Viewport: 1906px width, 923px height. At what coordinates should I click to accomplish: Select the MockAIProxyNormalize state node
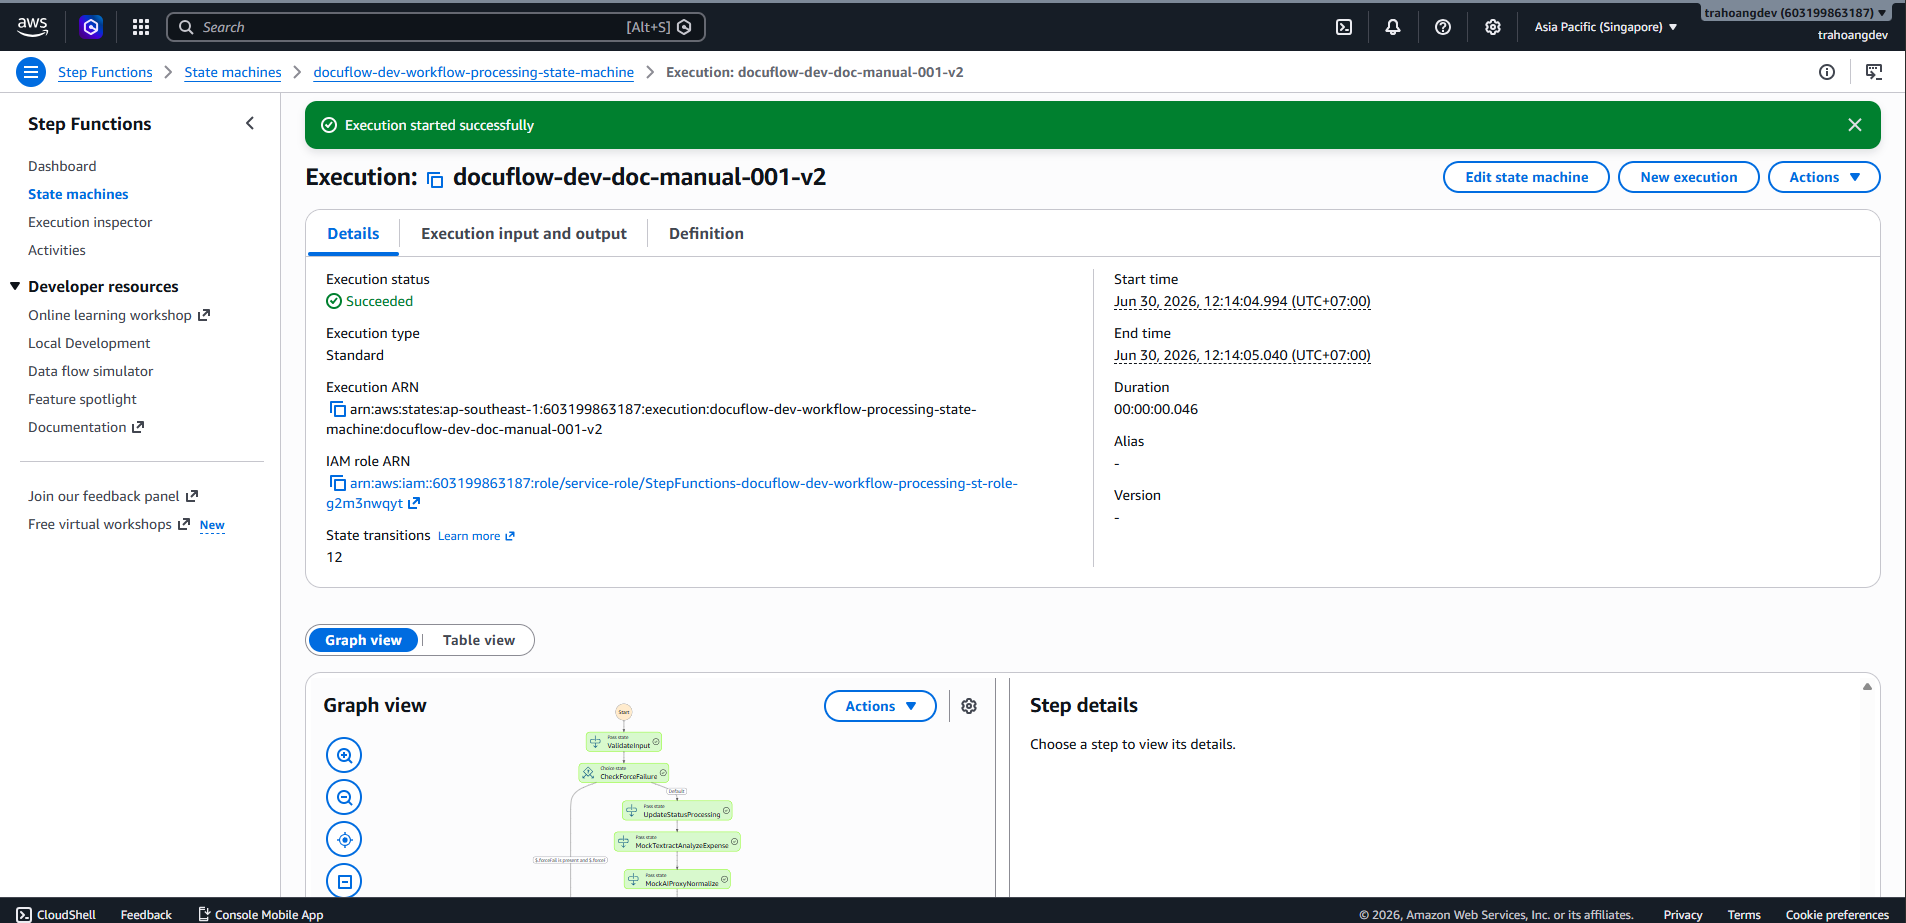[677, 880]
